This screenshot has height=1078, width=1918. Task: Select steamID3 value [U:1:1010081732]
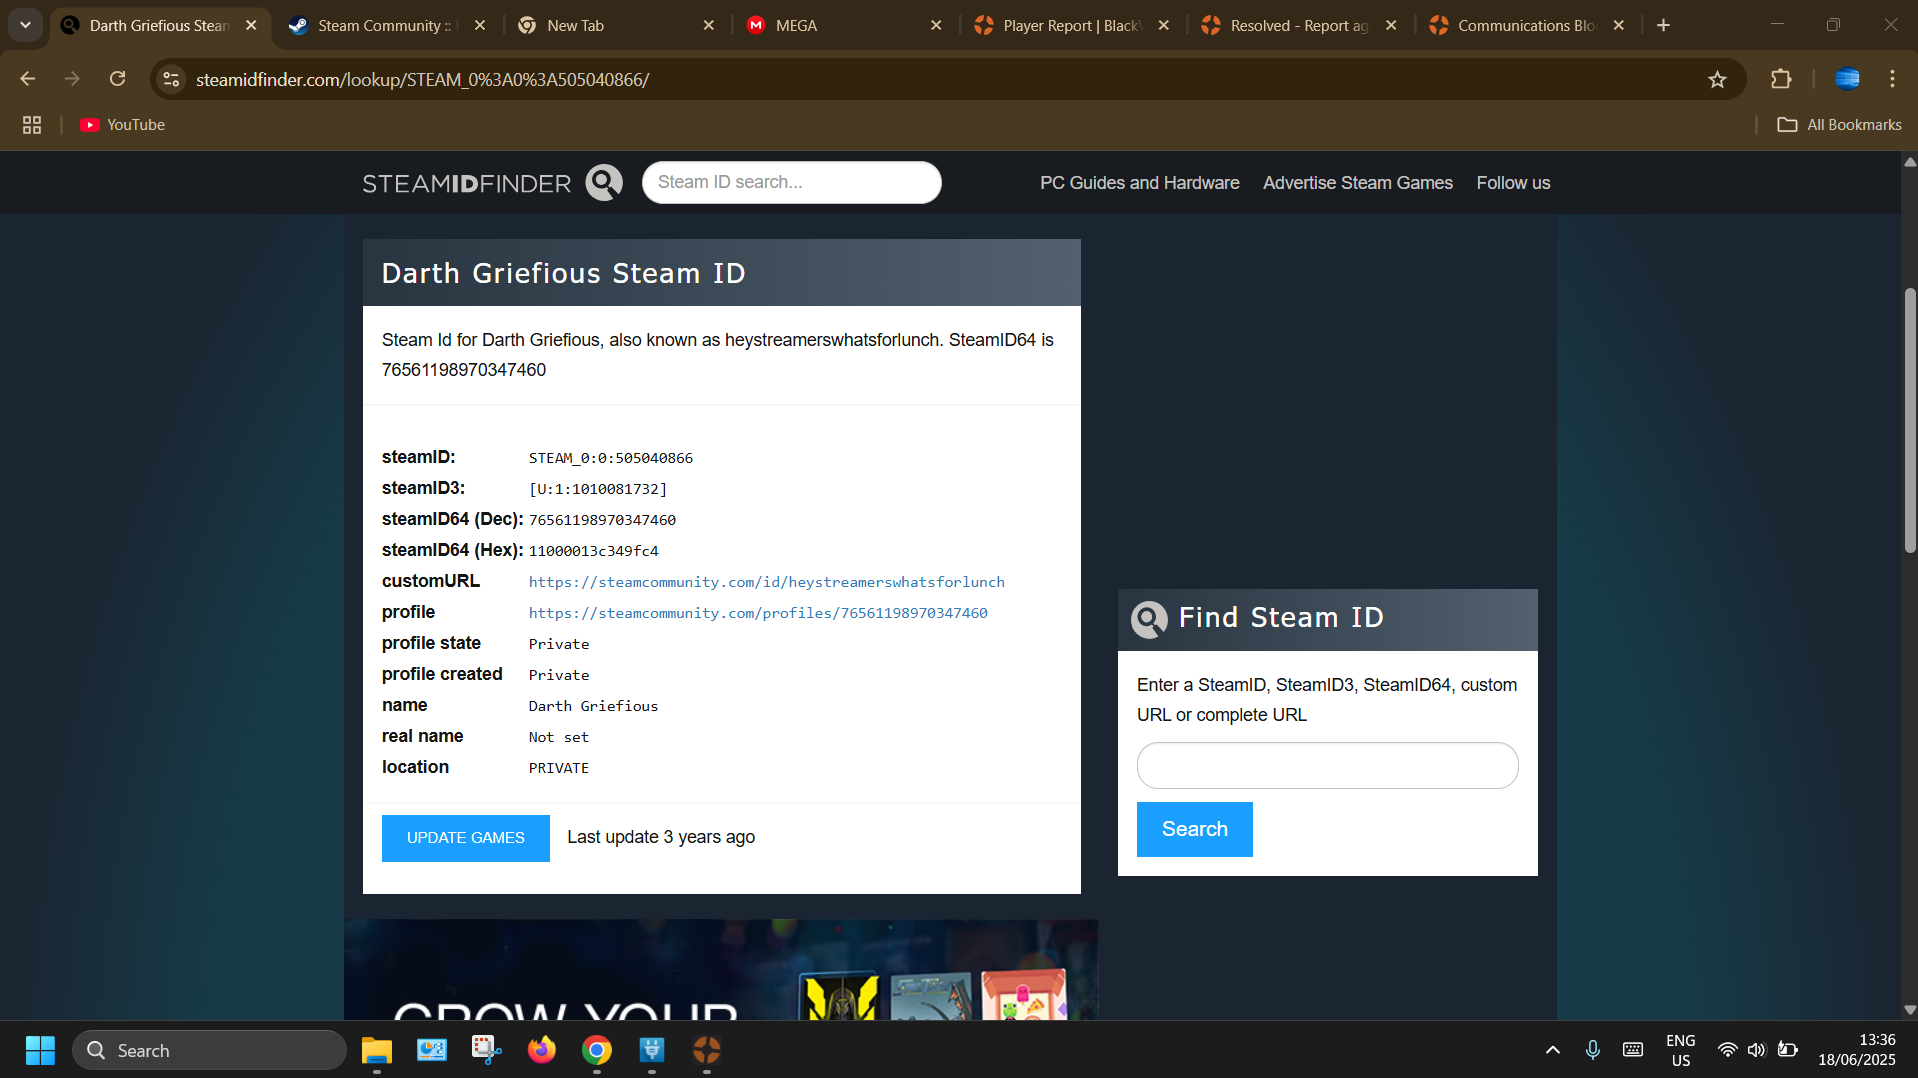tap(597, 489)
